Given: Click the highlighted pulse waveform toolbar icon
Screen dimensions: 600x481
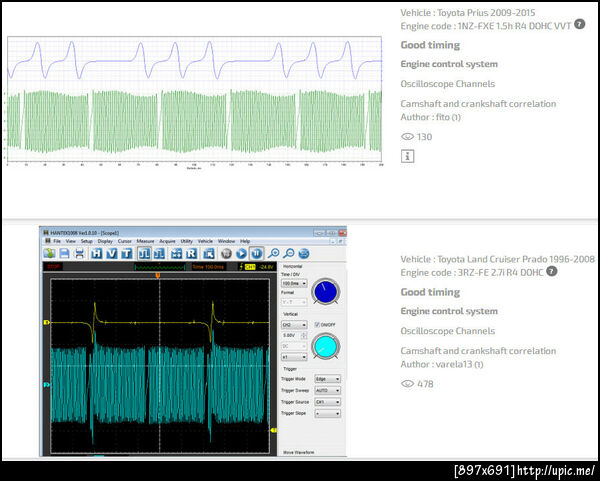Looking at the screenshot, I should coord(144,253).
